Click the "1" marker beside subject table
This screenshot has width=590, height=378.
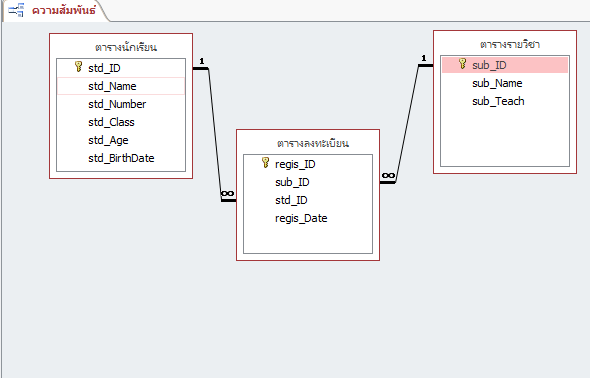pos(424,58)
